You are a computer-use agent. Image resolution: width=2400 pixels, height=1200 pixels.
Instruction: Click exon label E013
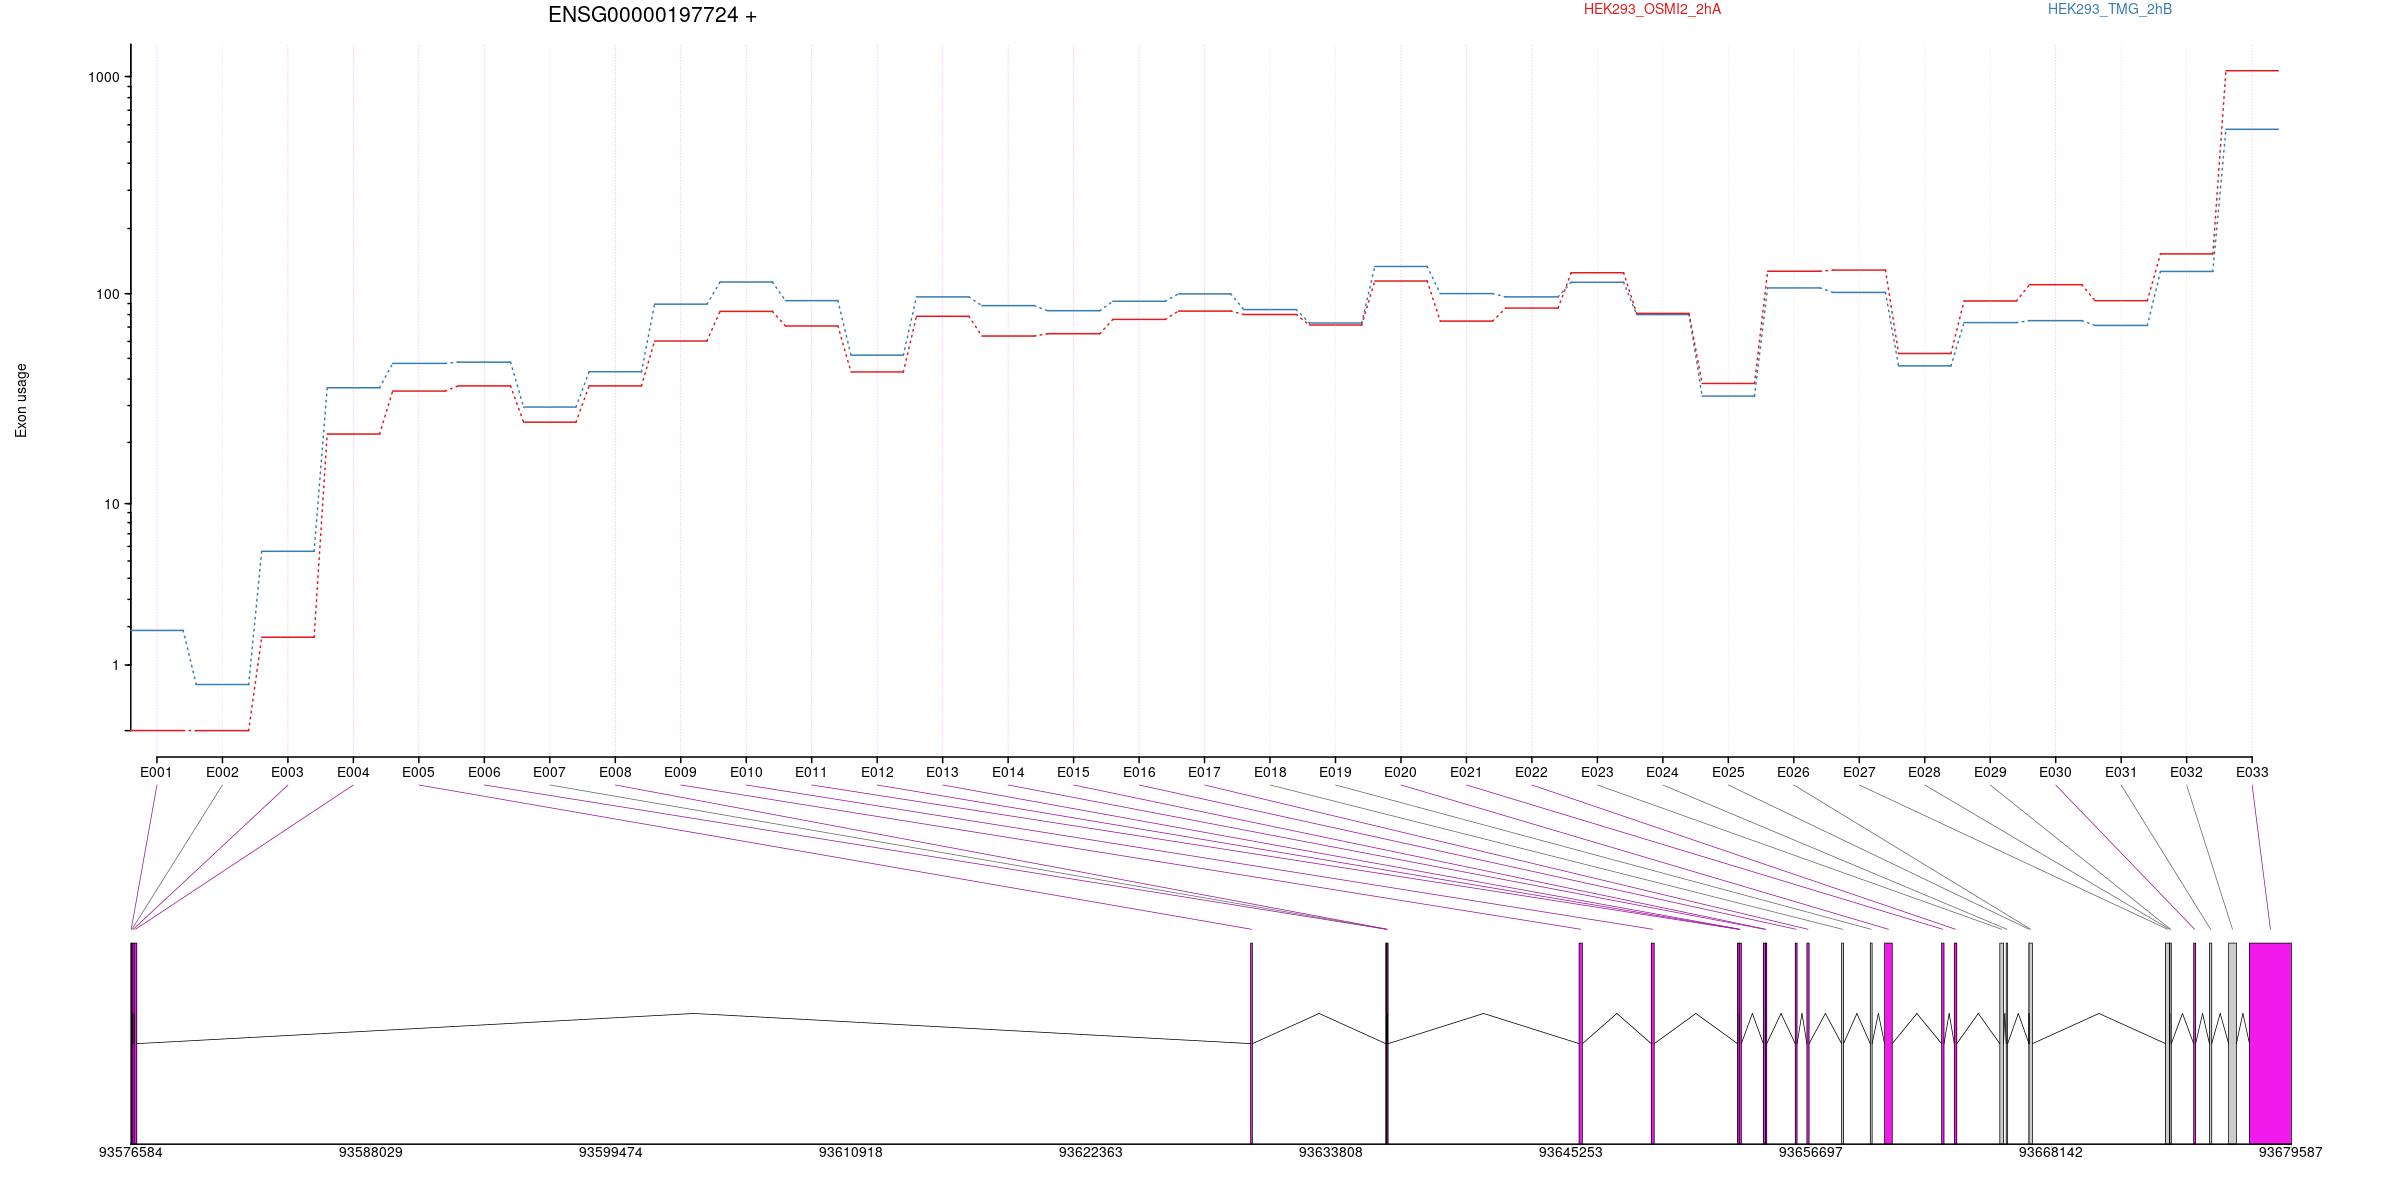pyautogui.click(x=942, y=772)
